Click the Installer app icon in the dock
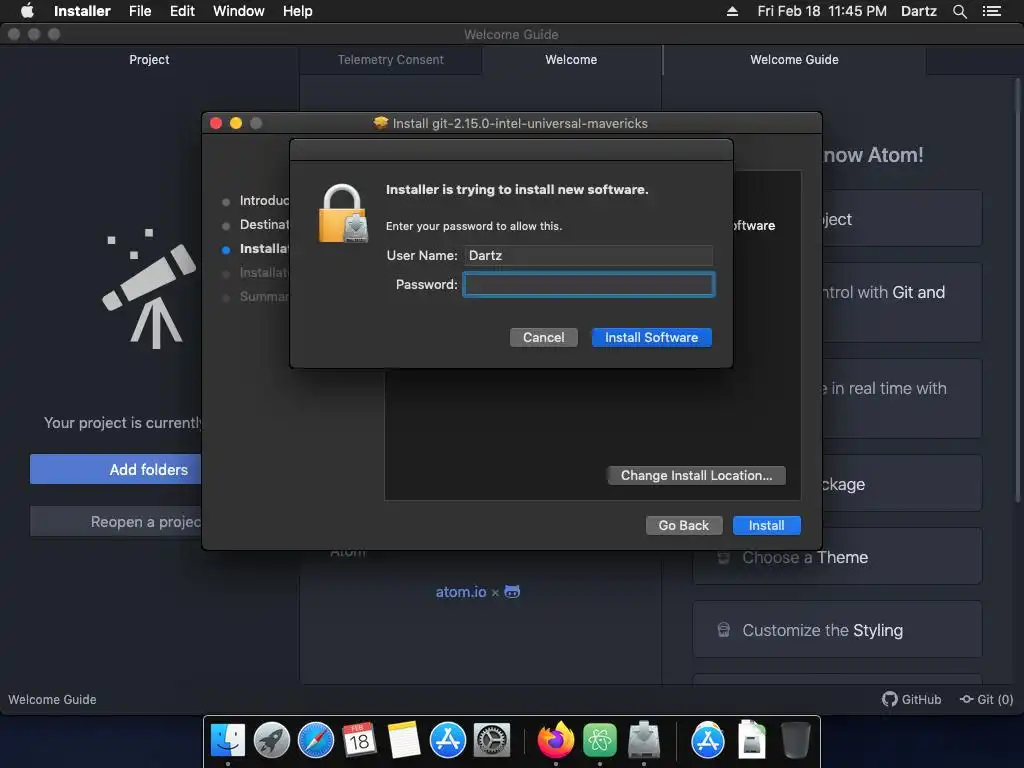1024x768 pixels. pyautogui.click(x=644, y=740)
